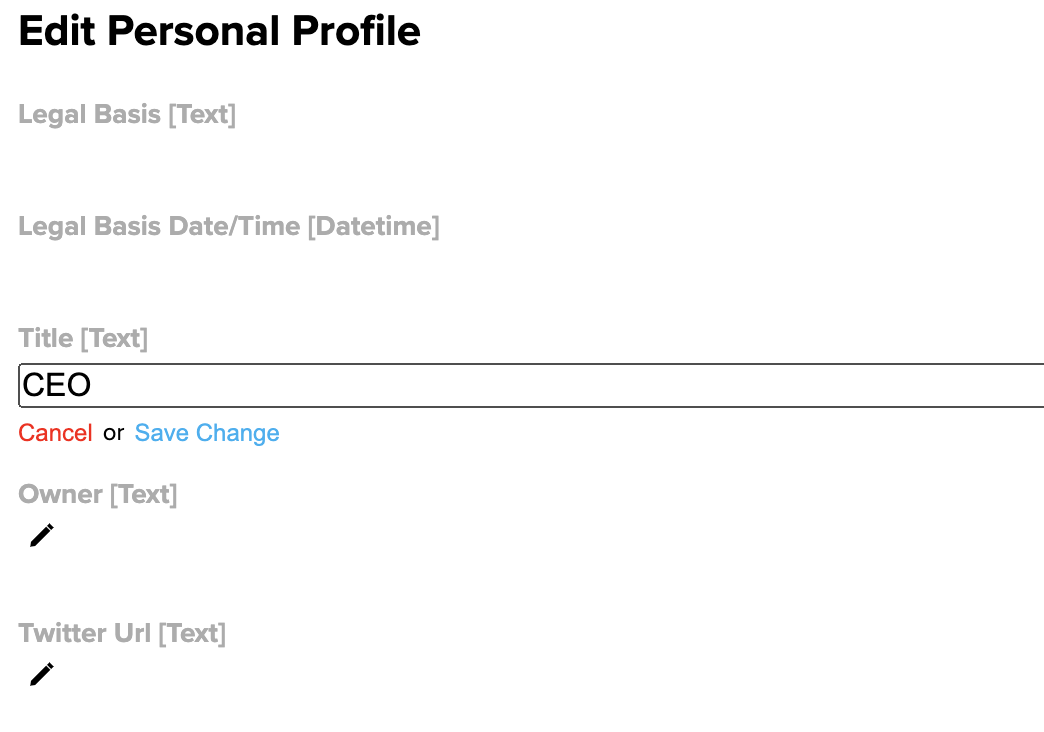The height and width of the screenshot is (732, 1044).
Task: Click the Legal Basis Date/Time [Datetime] label
Action: (x=228, y=227)
